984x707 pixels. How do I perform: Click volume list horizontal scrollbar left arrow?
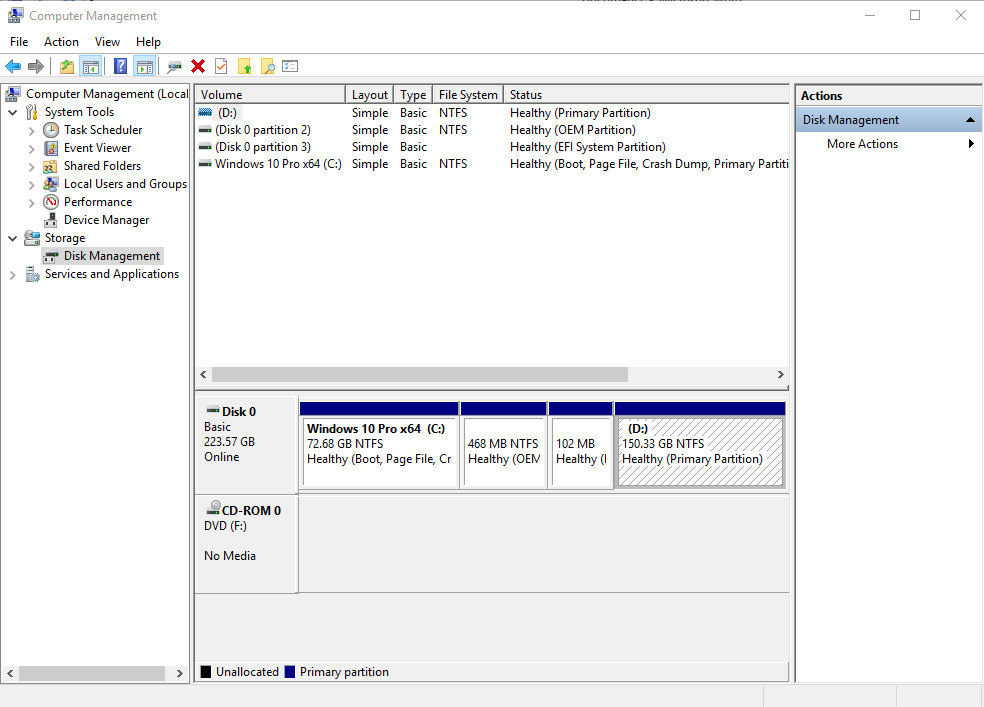click(x=203, y=375)
